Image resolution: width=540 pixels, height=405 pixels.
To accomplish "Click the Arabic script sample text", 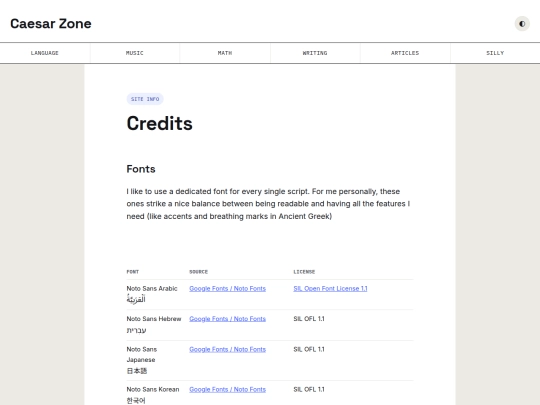I will (136, 299).
